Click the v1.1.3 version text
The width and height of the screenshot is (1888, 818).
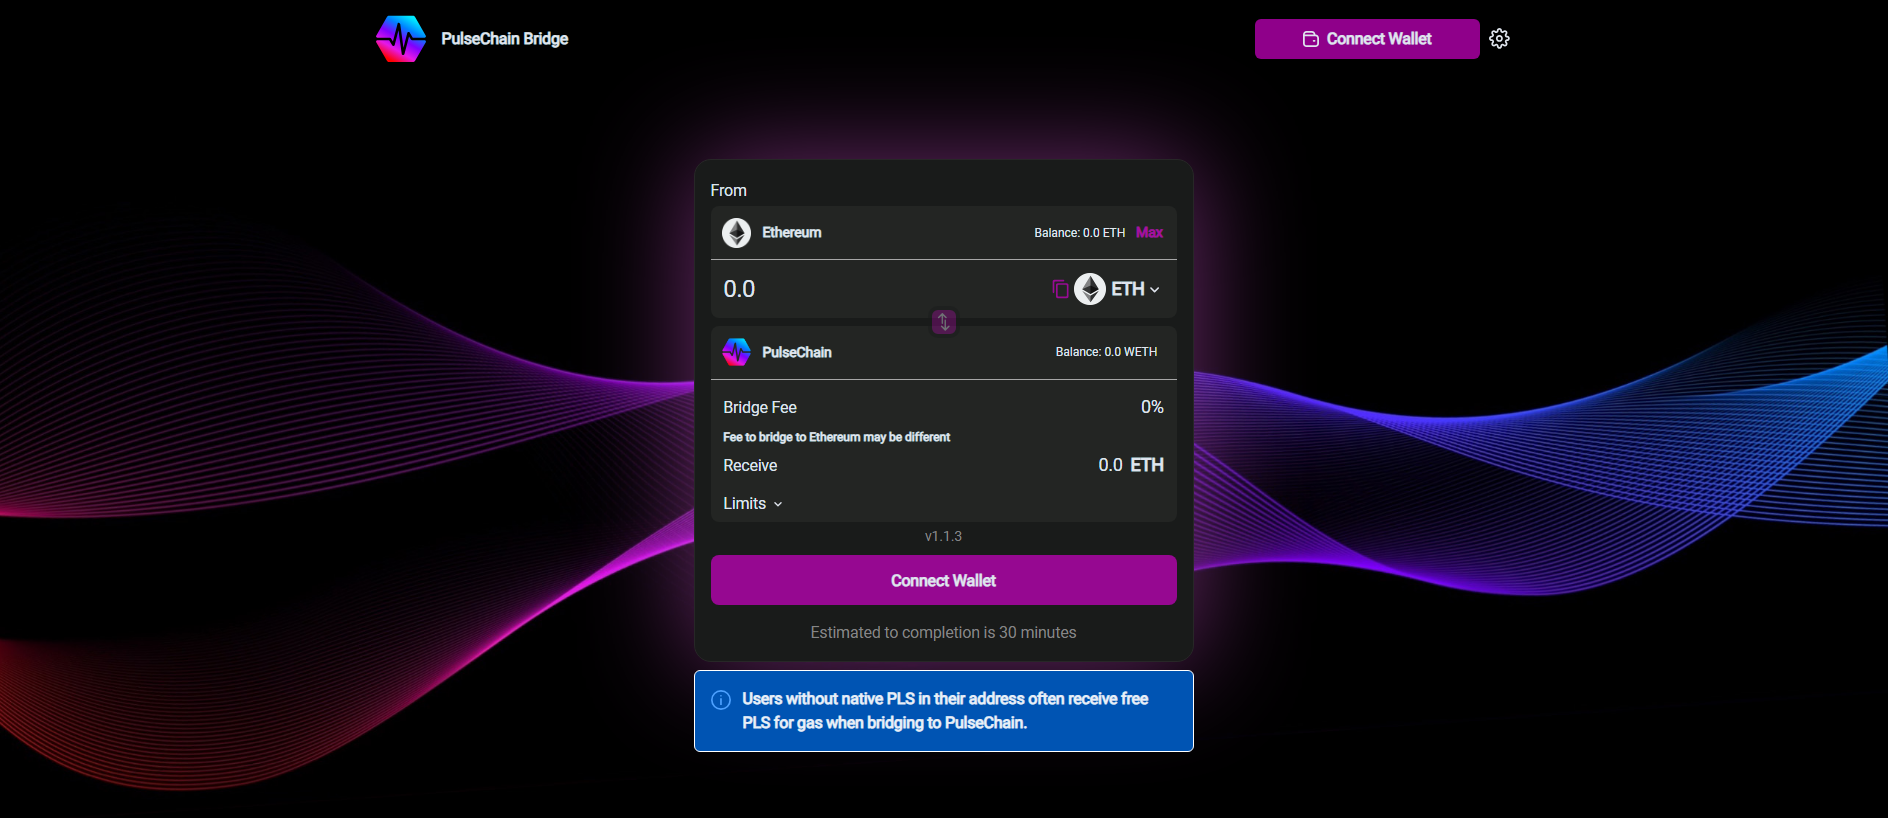tap(944, 536)
